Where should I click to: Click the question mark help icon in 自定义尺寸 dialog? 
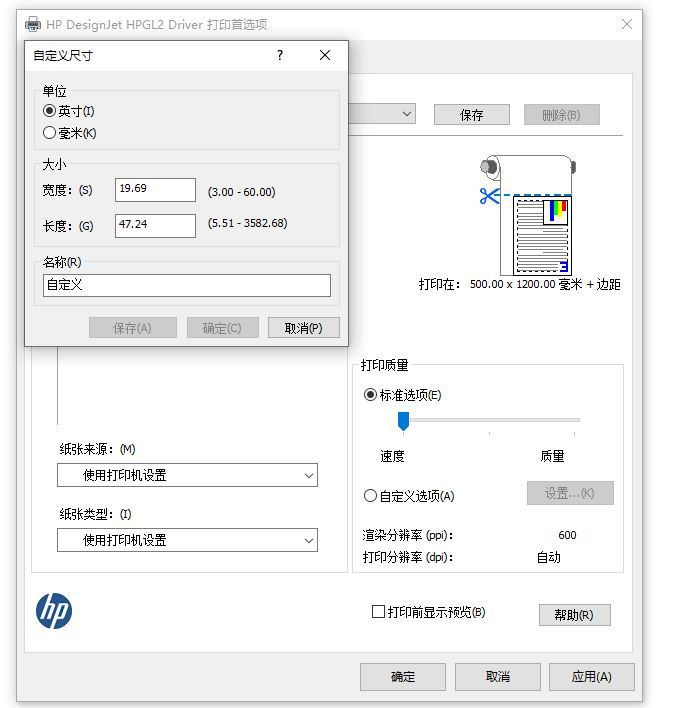point(280,55)
